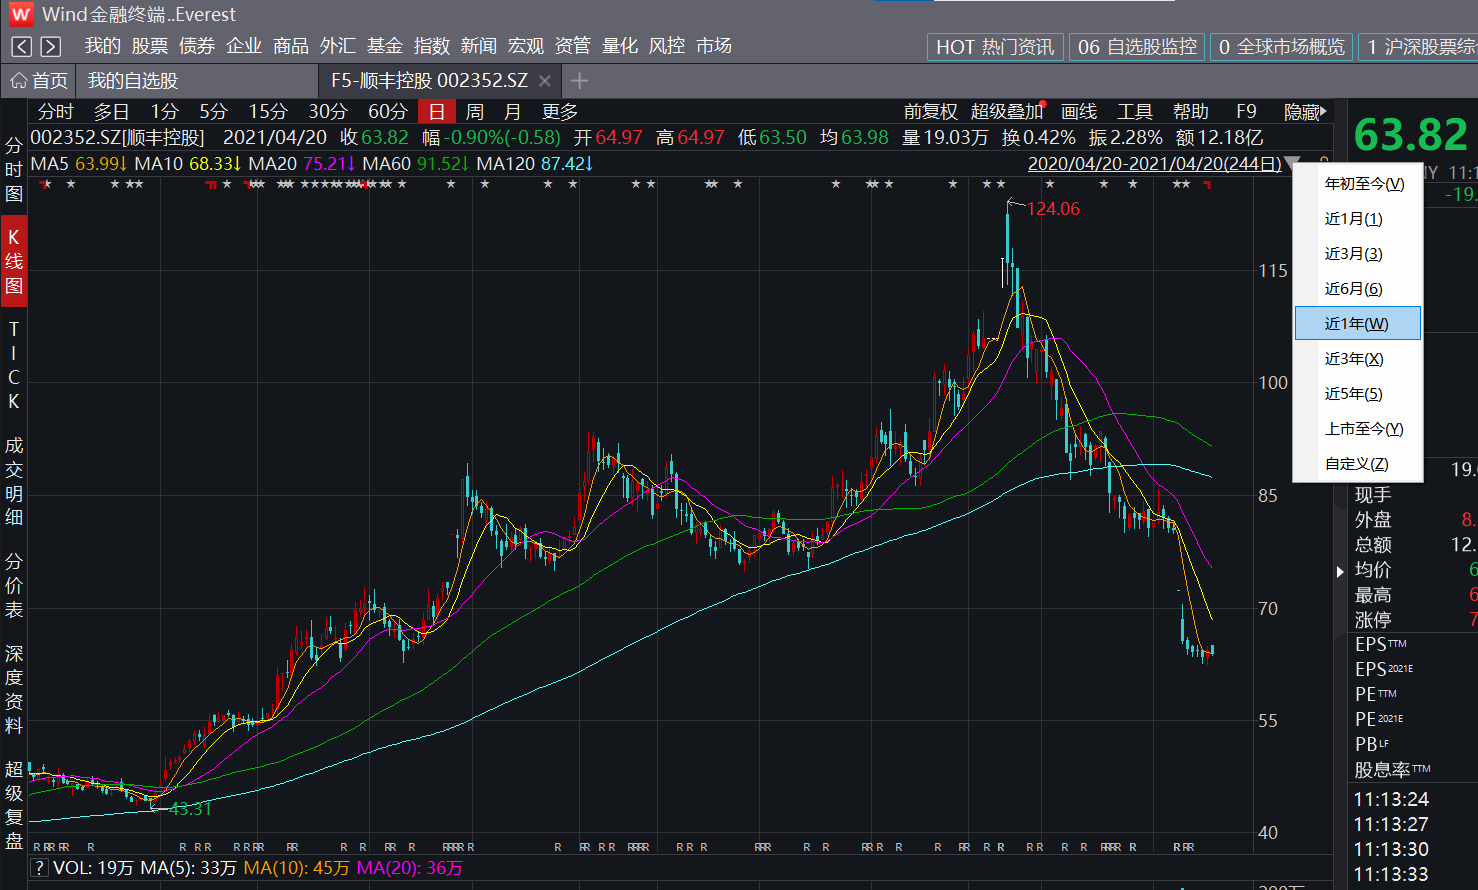This screenshot has width=1478, height=890.
Task: Click 06 自选股监控 button
Action: point(1137,47)
